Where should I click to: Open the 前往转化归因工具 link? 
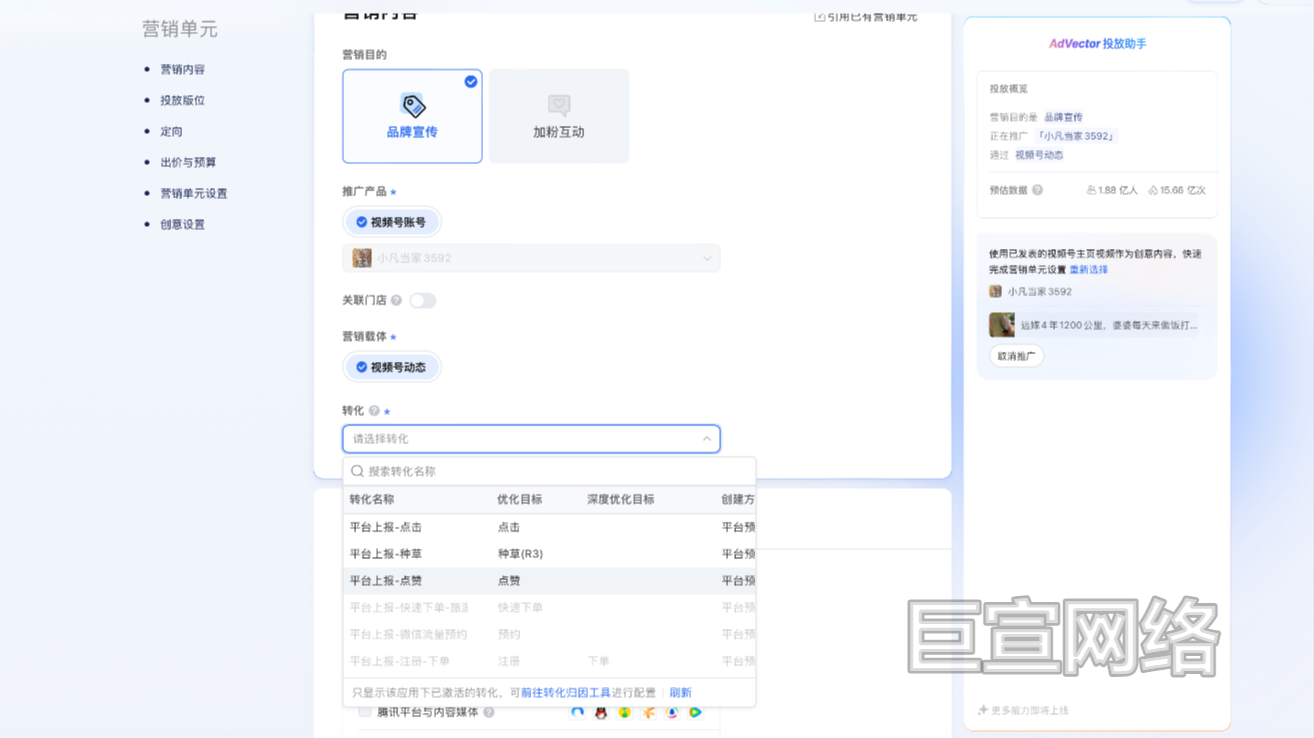tap(565, 692)
